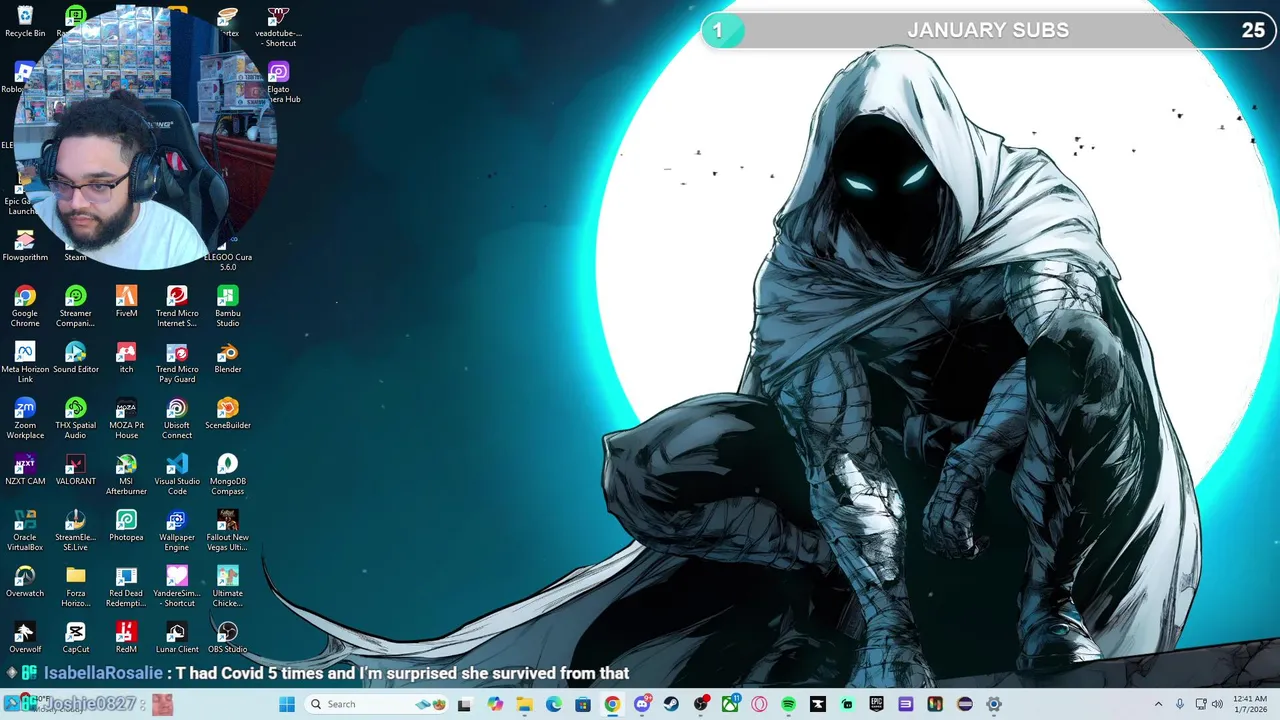1280x720 pixels.
Task: Open RedM desktop shortcut
Action: [x=126, y=637]
